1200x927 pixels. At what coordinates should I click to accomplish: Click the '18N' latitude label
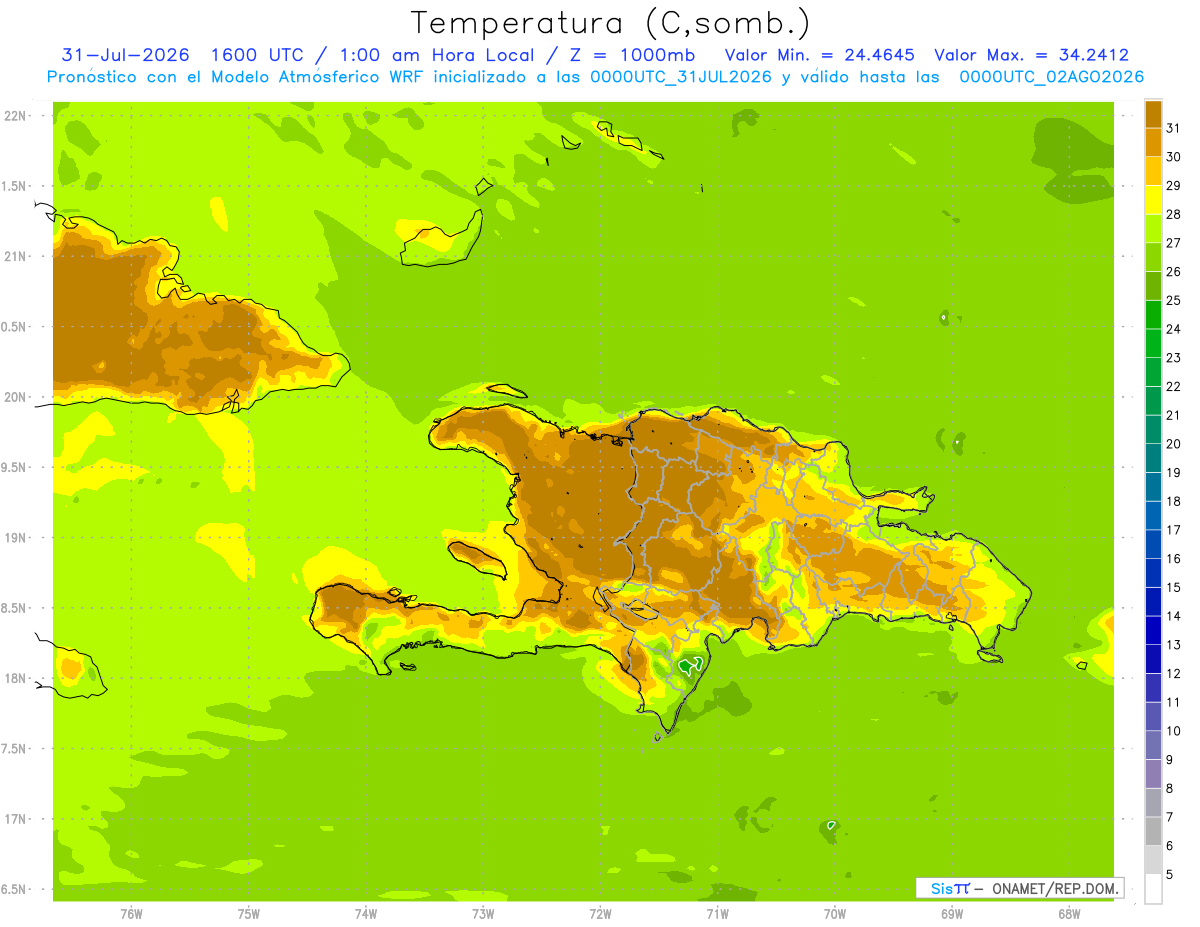pyautogui.click(x=16, y=678)
